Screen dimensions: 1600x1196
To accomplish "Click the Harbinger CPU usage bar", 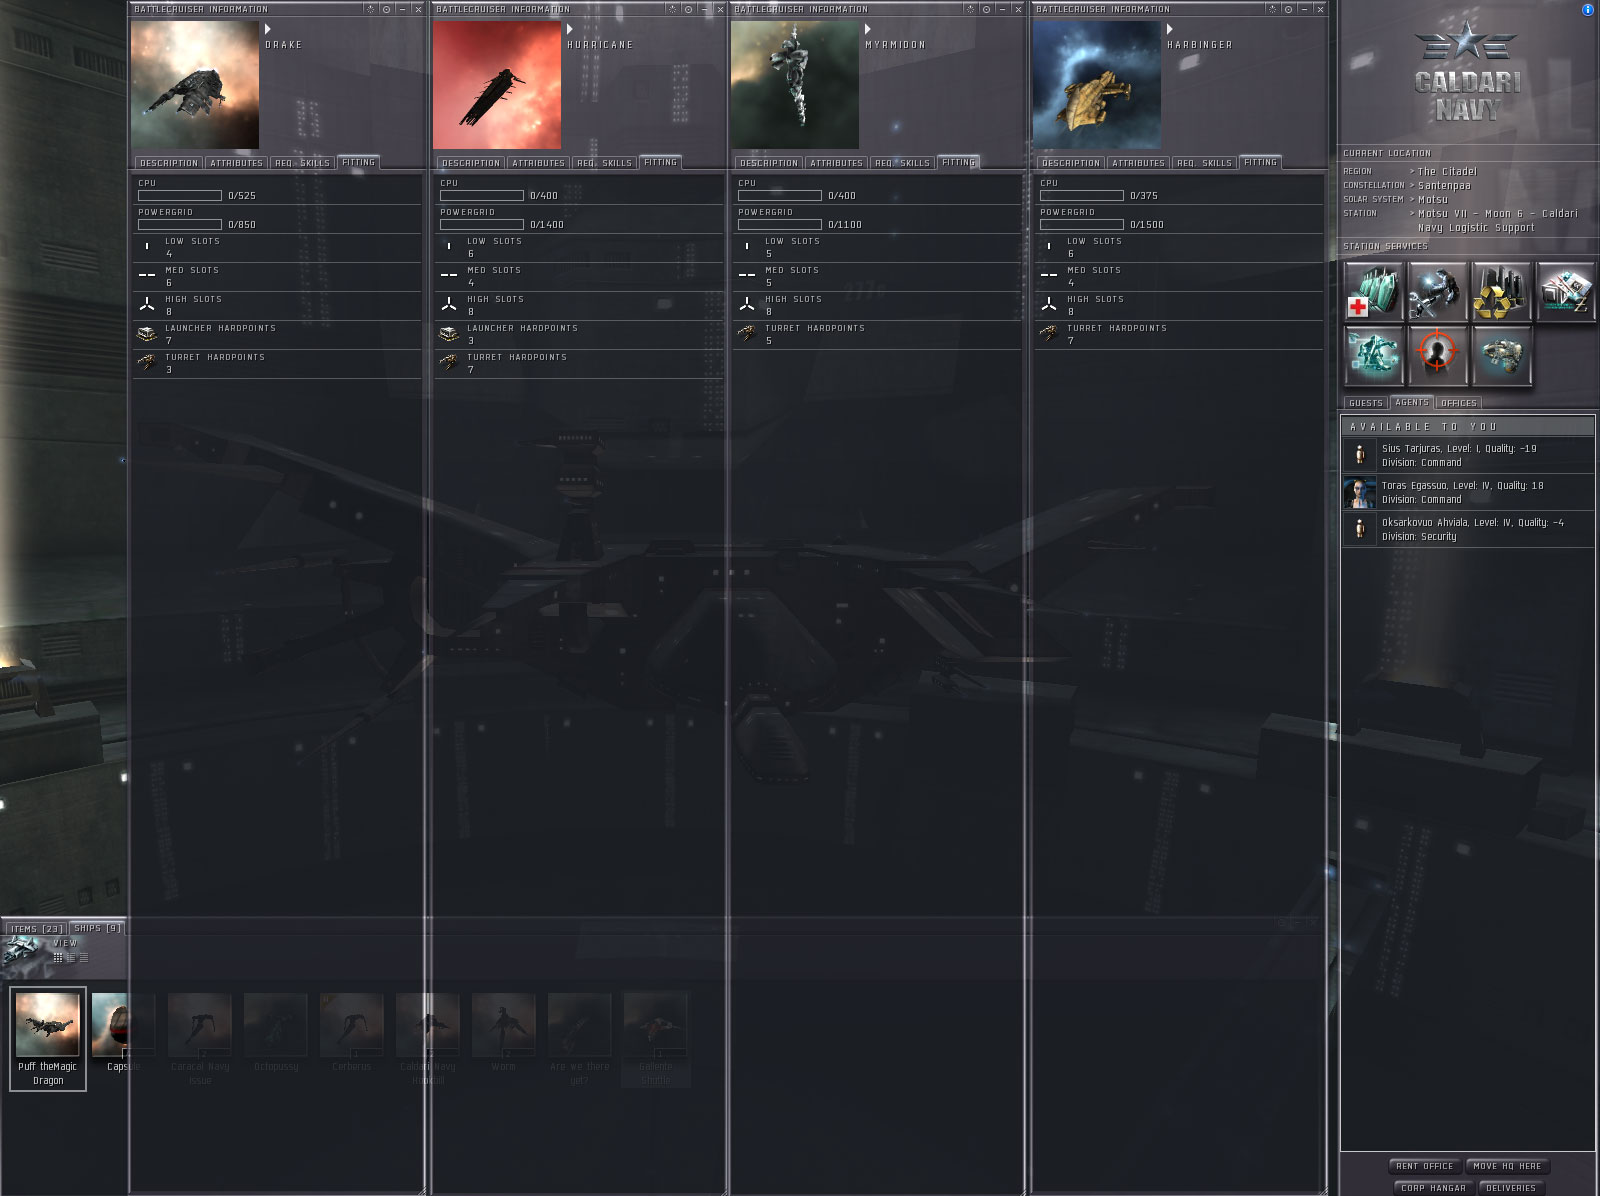I will click(1082, 195).
